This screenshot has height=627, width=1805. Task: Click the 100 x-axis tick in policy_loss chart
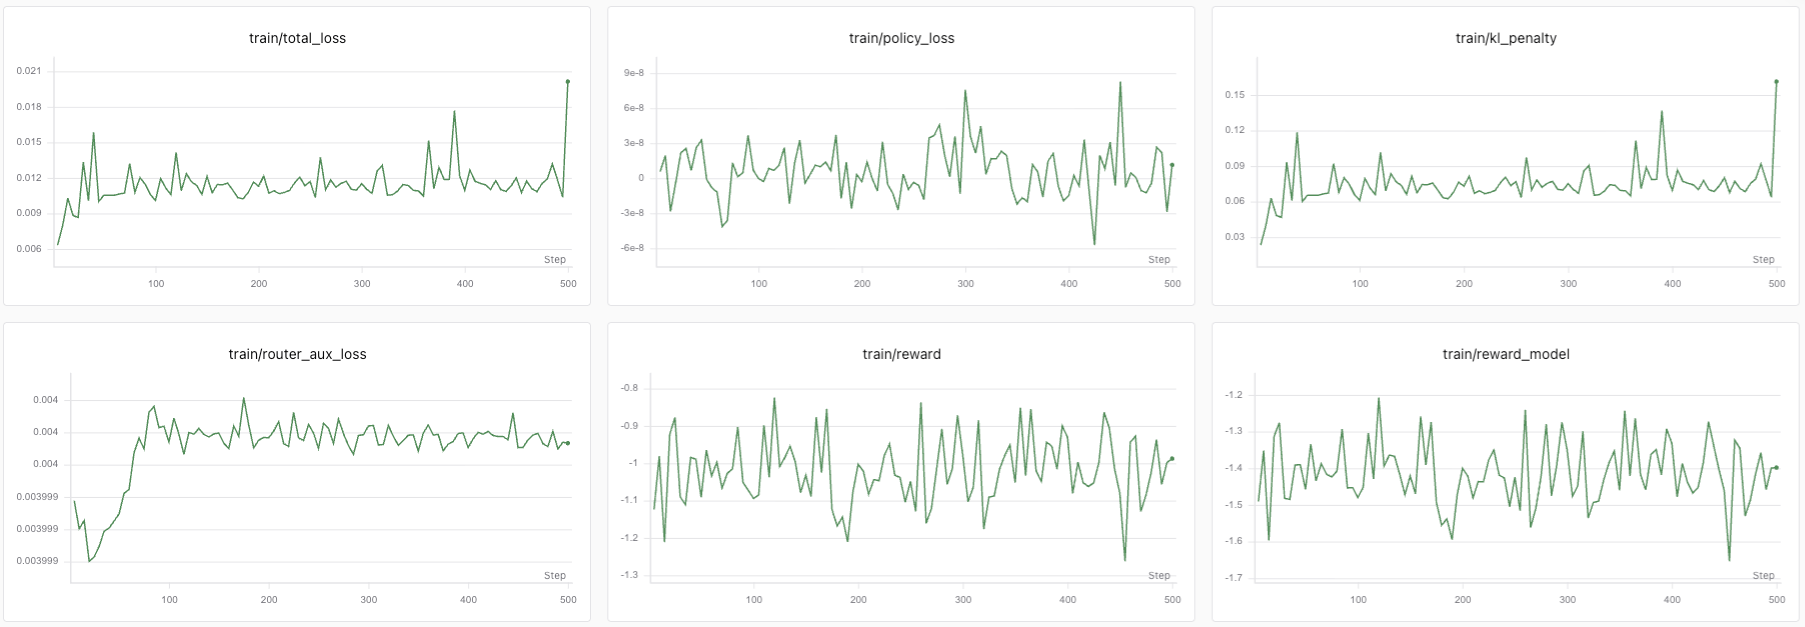pos(759,284)
